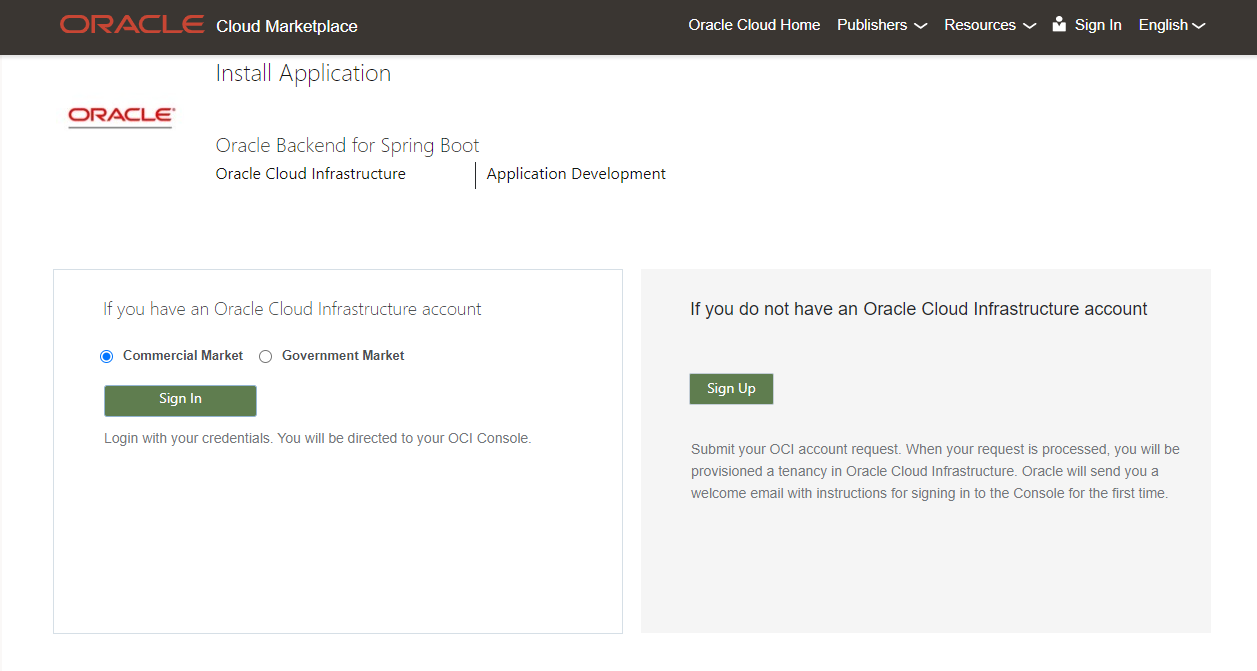
Task: Open the Oracle Backend for Spring Boot title
Action: pos(347,145)
